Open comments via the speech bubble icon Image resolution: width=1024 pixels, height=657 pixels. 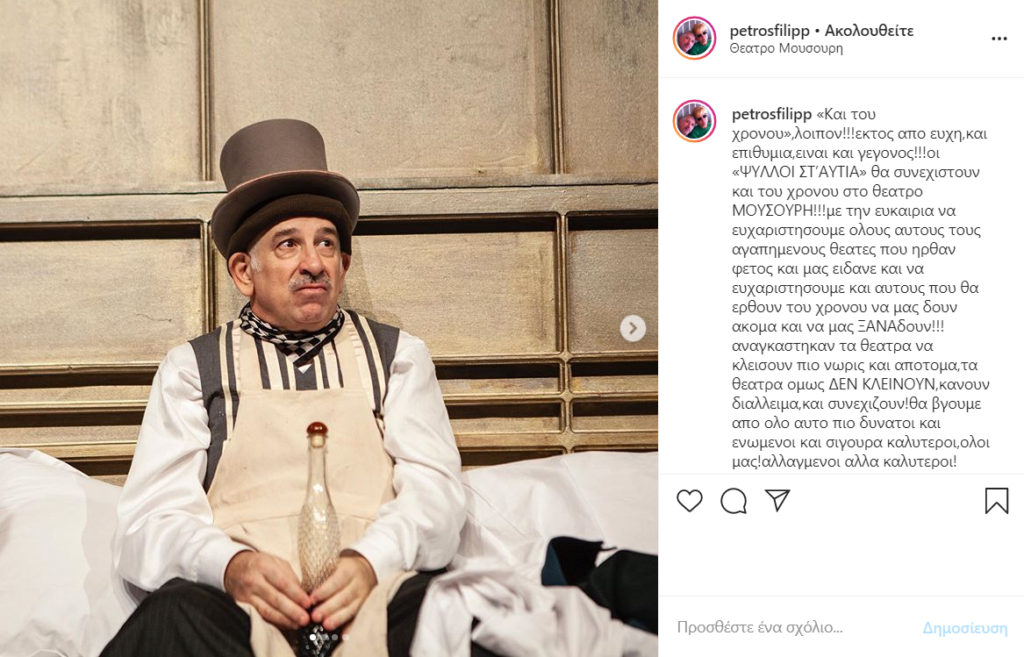(733, 501)
